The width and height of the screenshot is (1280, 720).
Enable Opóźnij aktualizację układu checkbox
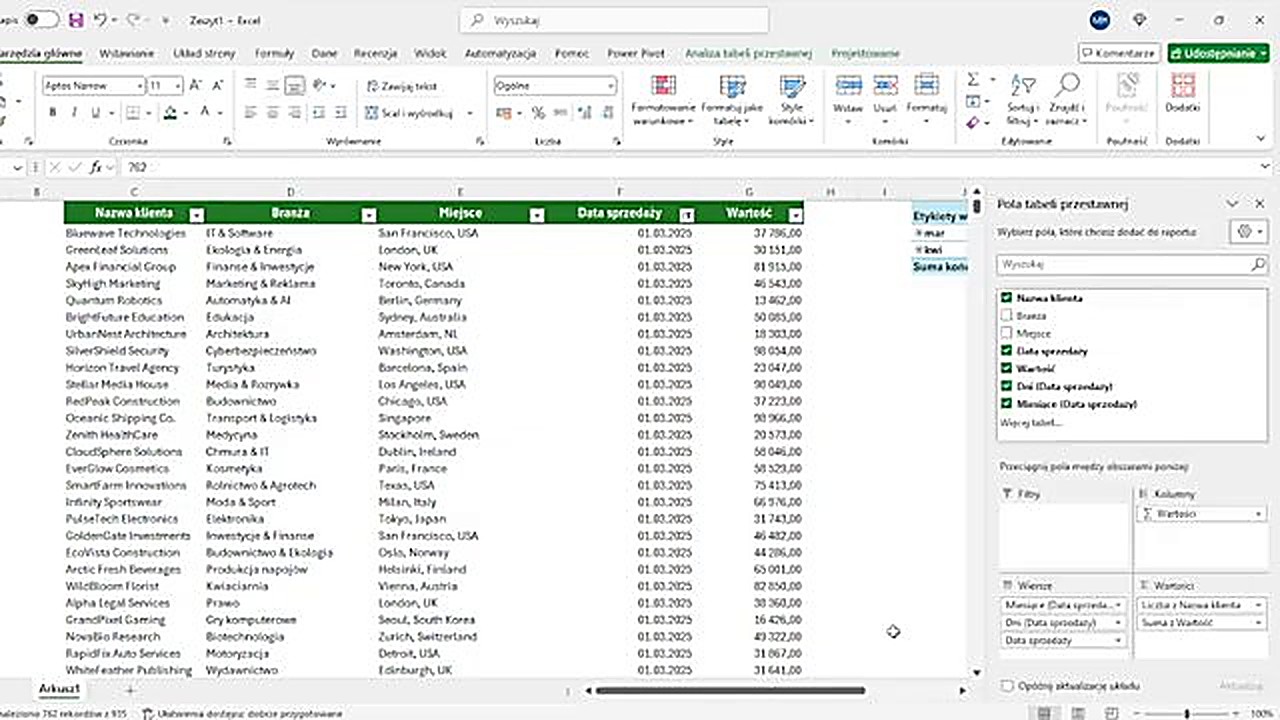point(1007,686)
